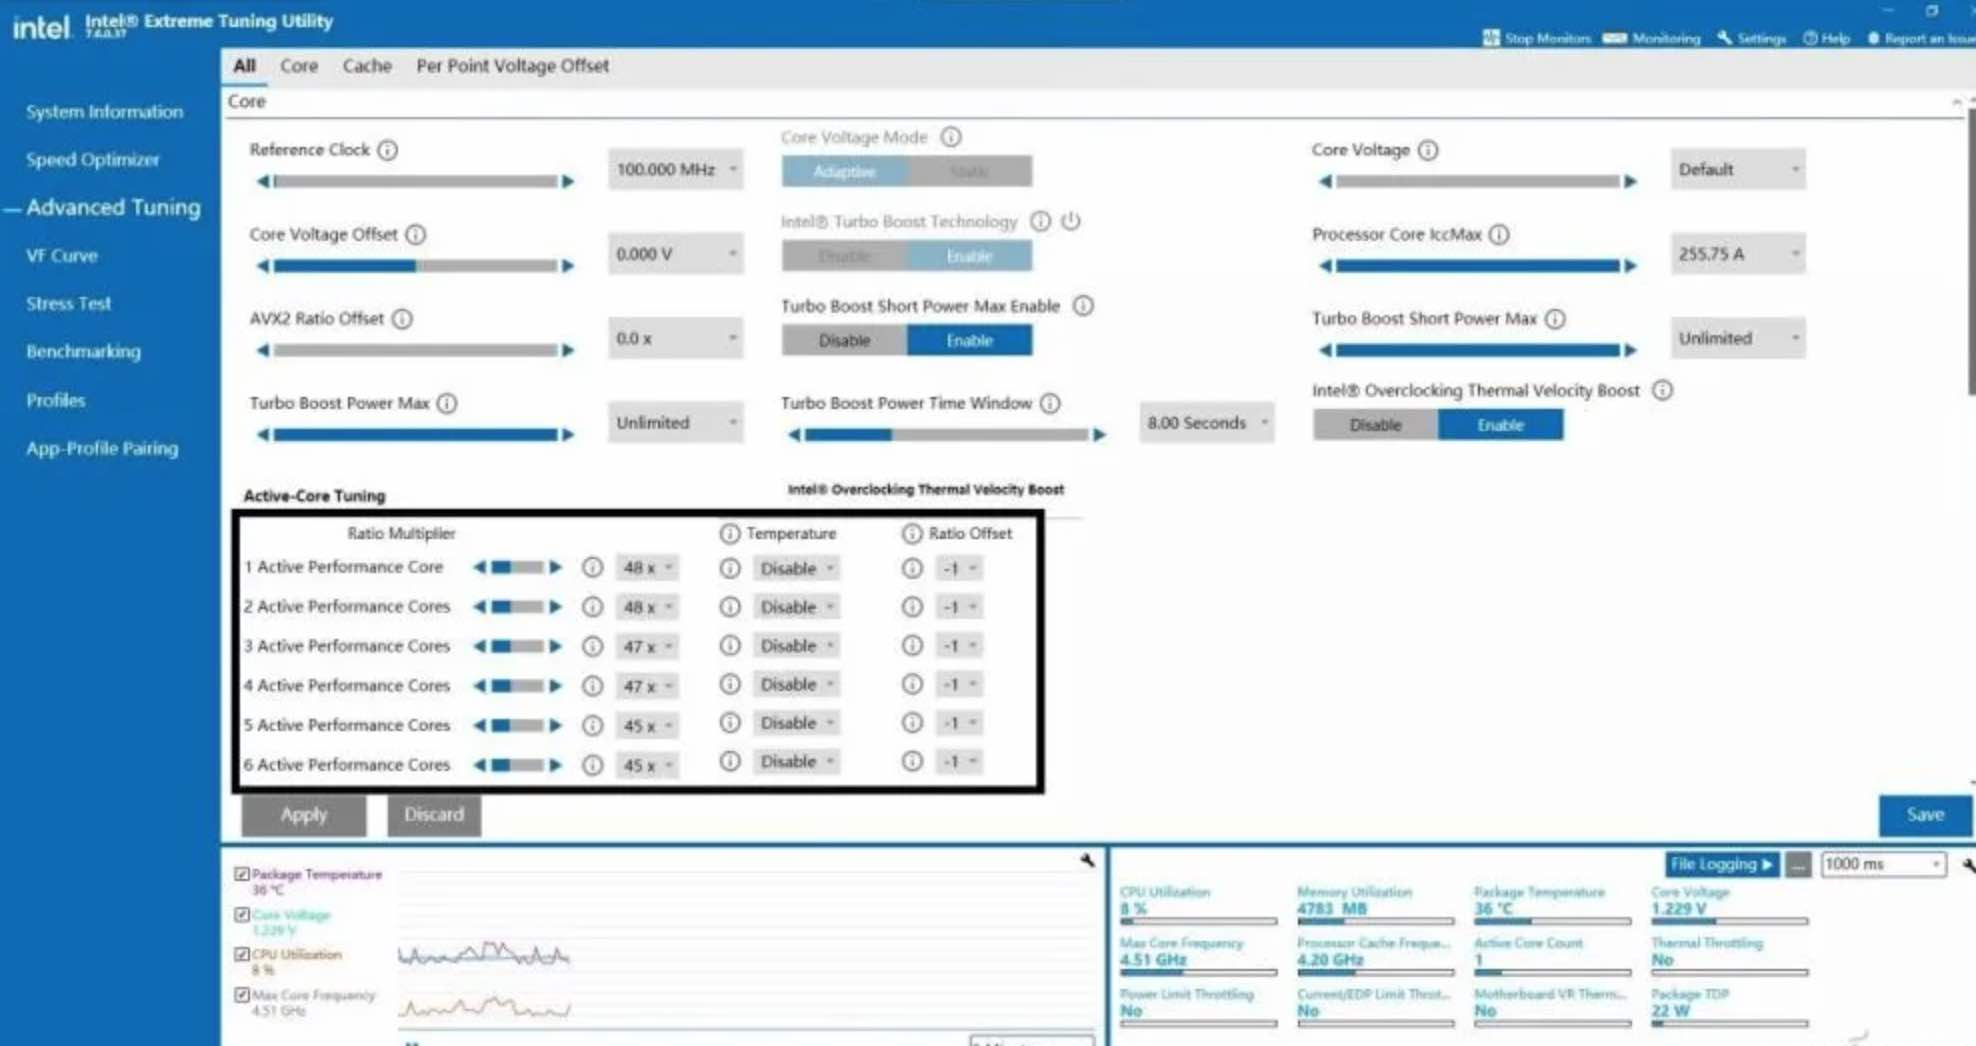Screen dimensions: 1976x1046
Task: Click the file logging browse (...) button
Action: click(1798, 865)
